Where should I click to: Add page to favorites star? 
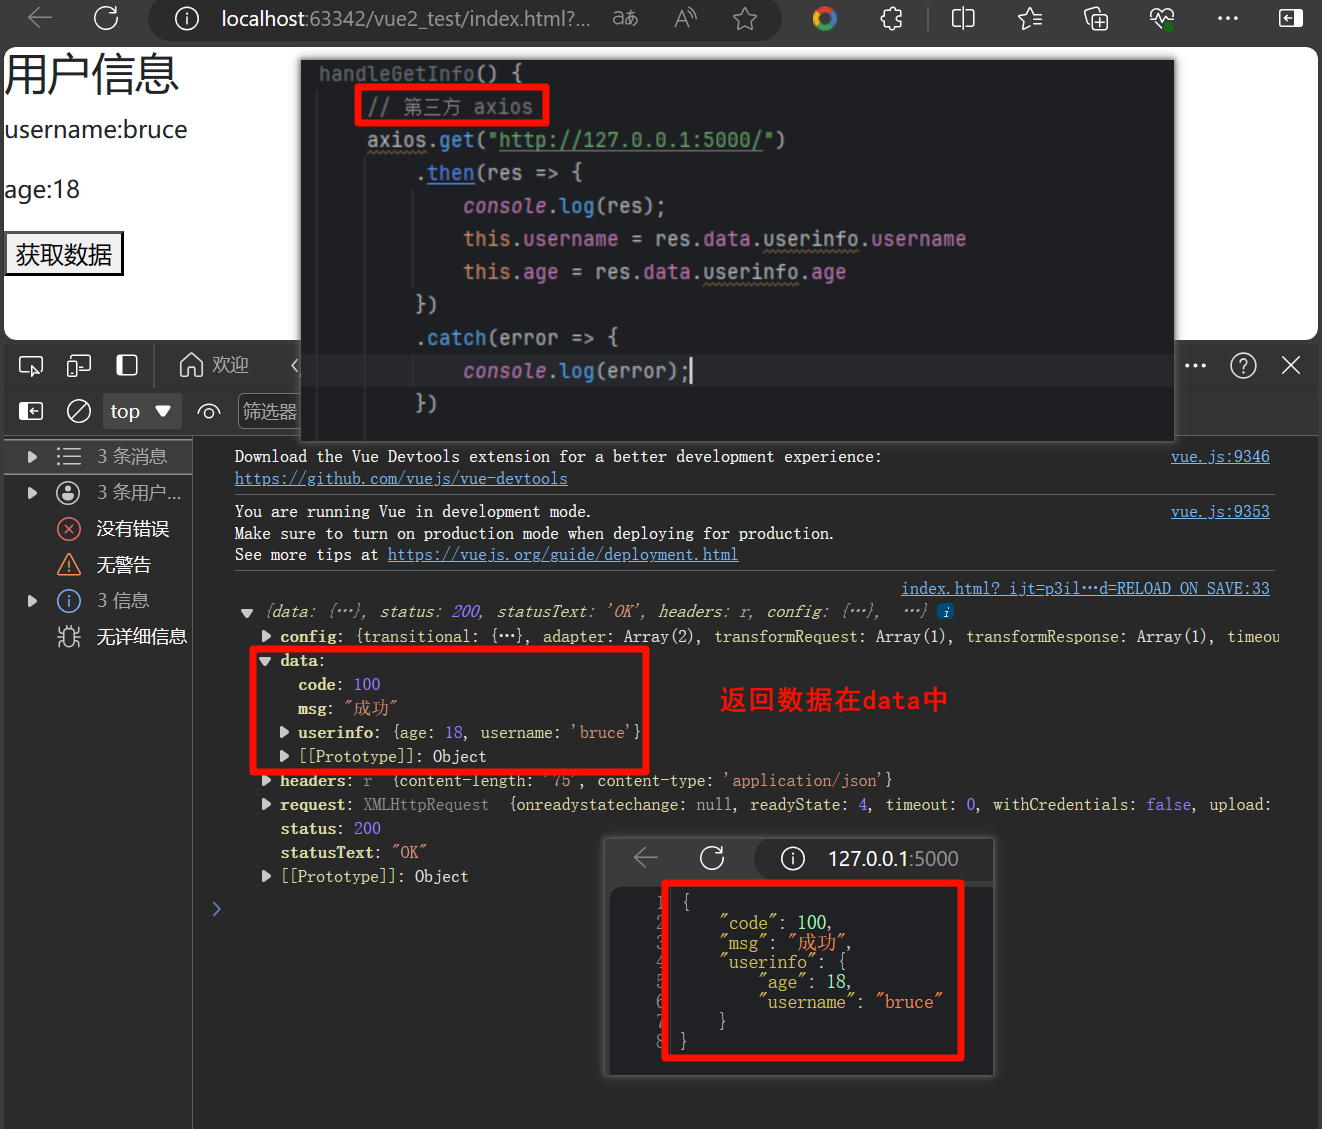pos(745,18)
